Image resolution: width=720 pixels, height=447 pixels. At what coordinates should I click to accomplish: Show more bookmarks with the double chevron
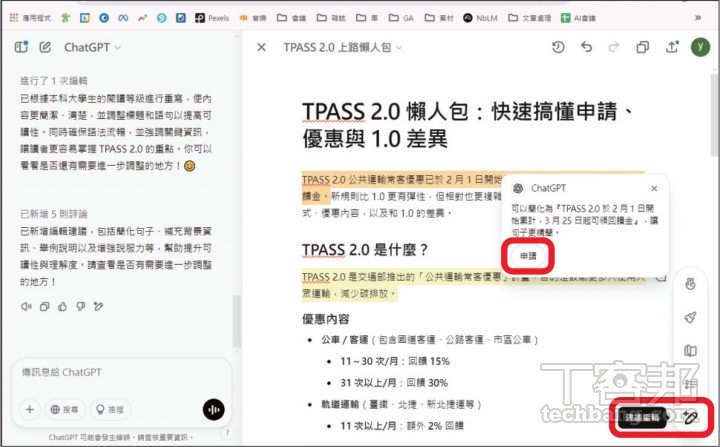click(698, 18)
